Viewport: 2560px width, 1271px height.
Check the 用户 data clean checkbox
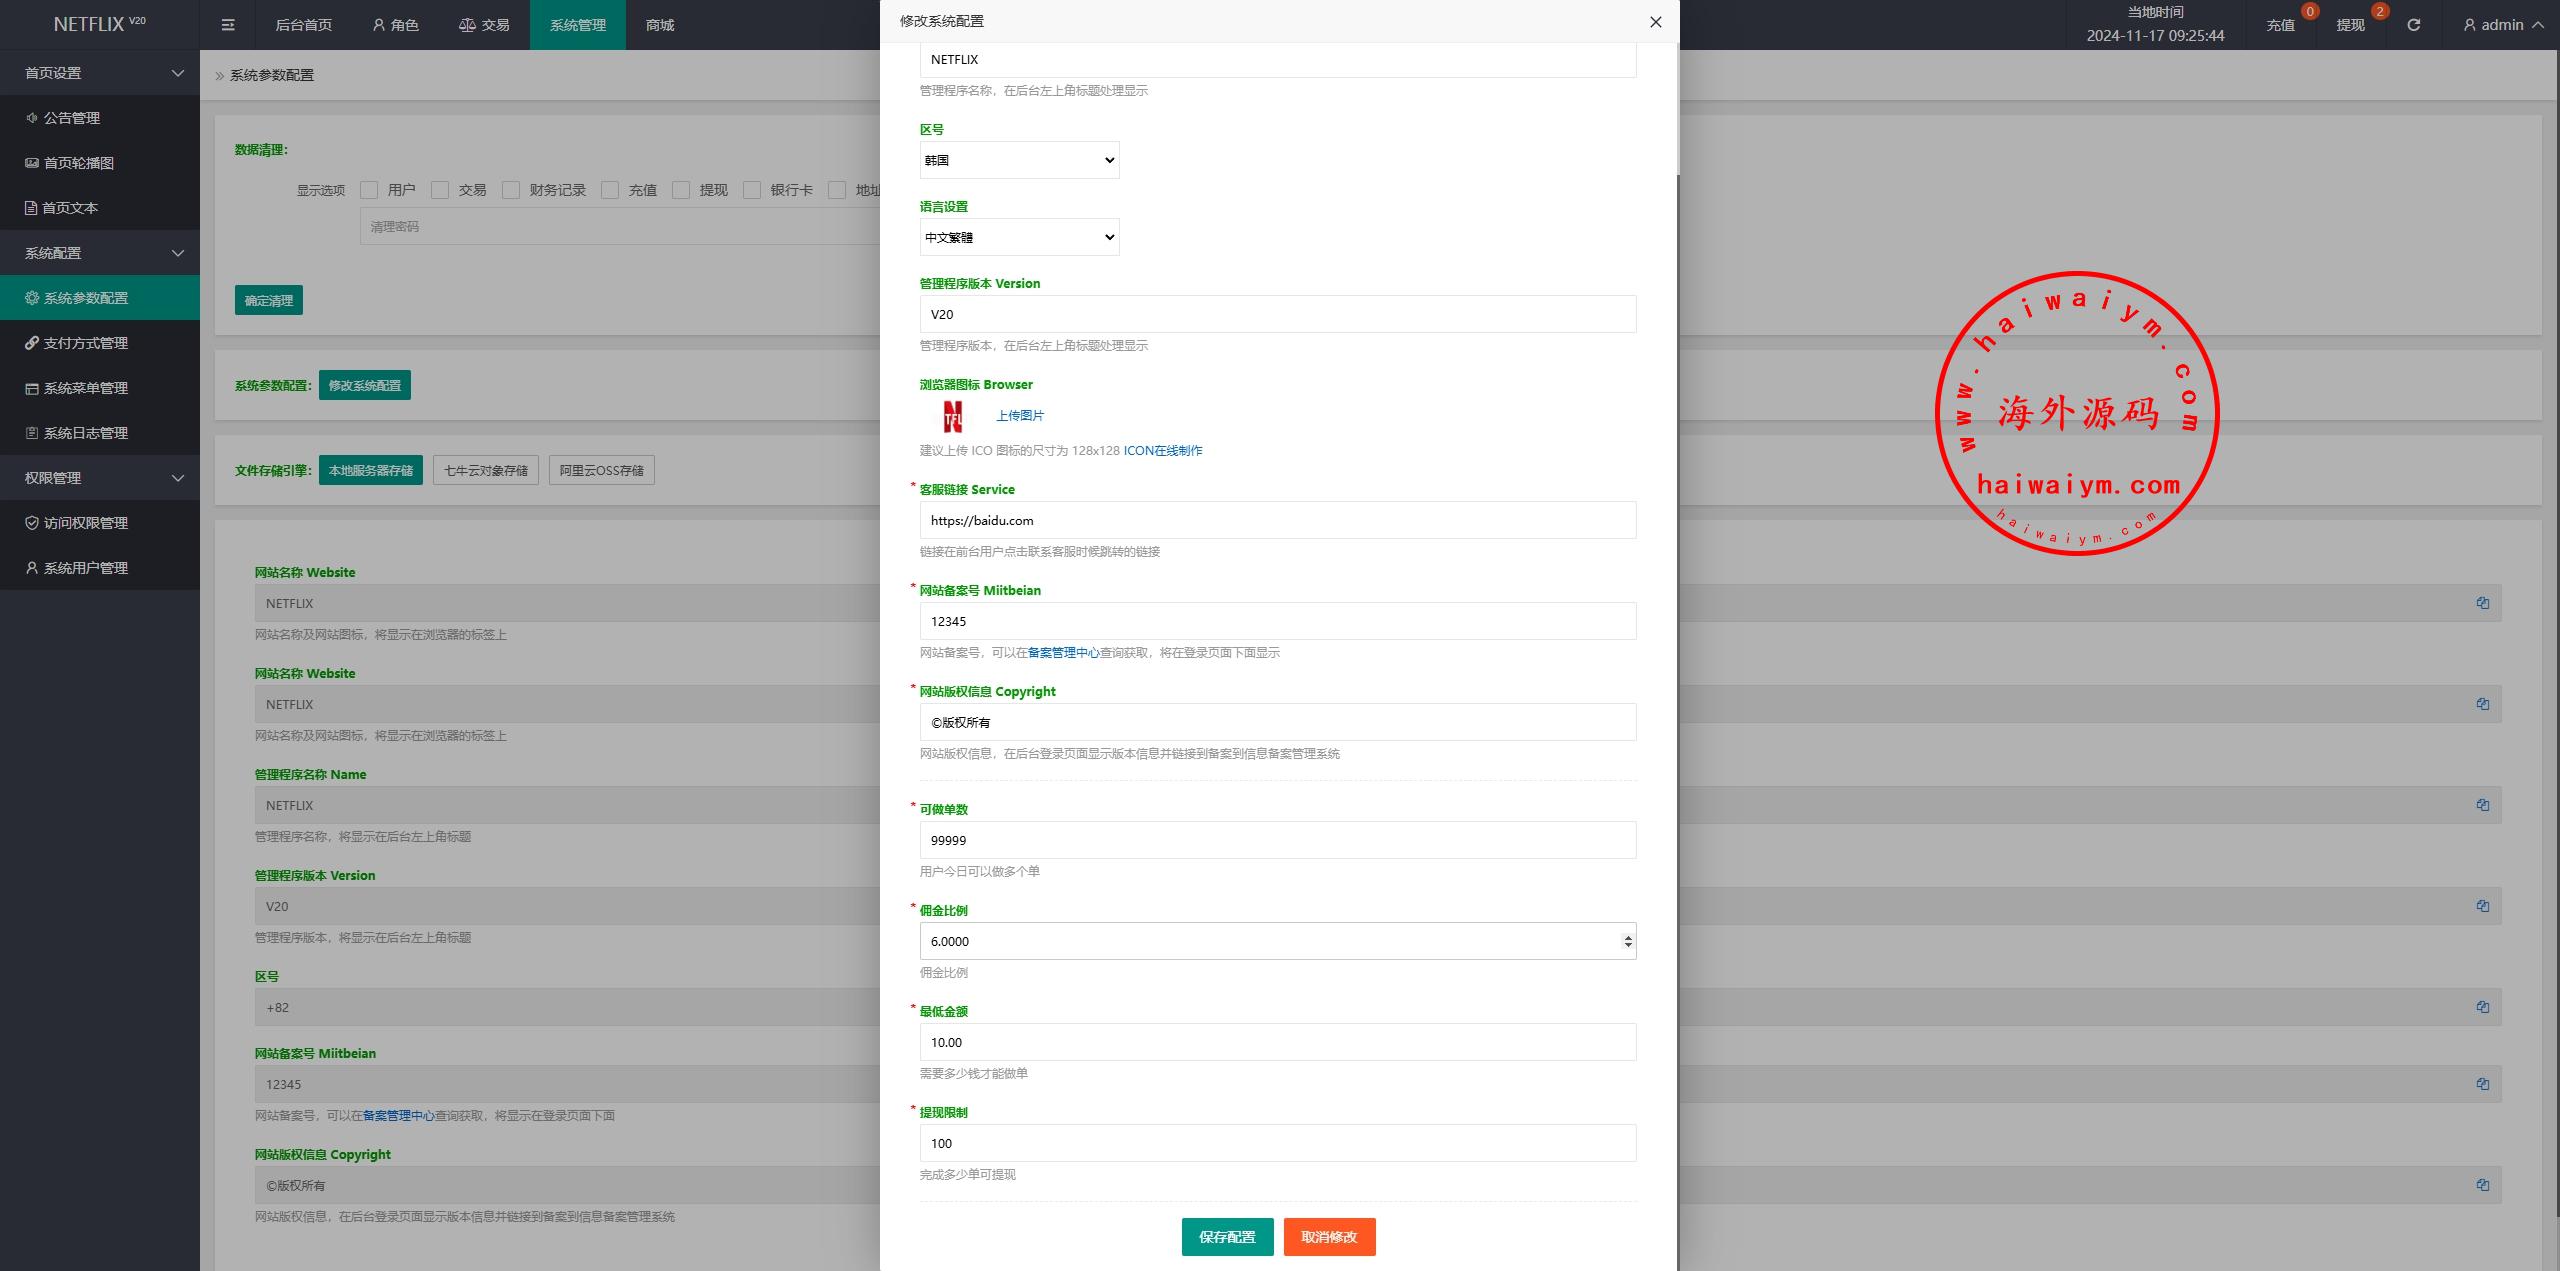click(x=370, y=190)
